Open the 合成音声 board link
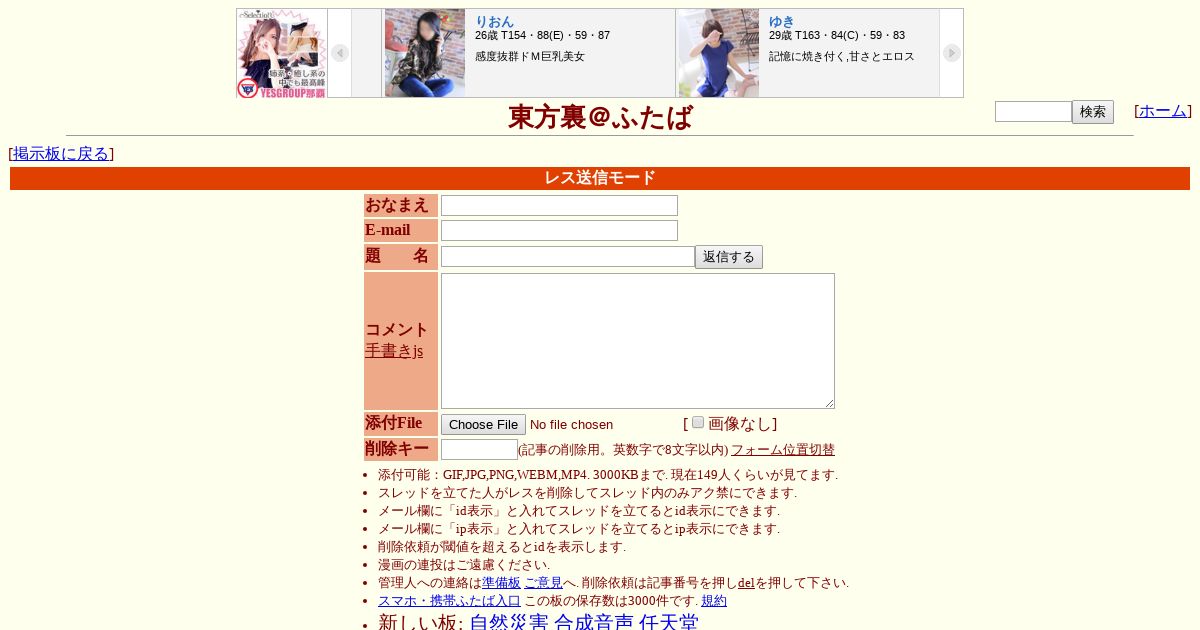Viewport: 1200px width, 630px height. click(x=594, y=622)
